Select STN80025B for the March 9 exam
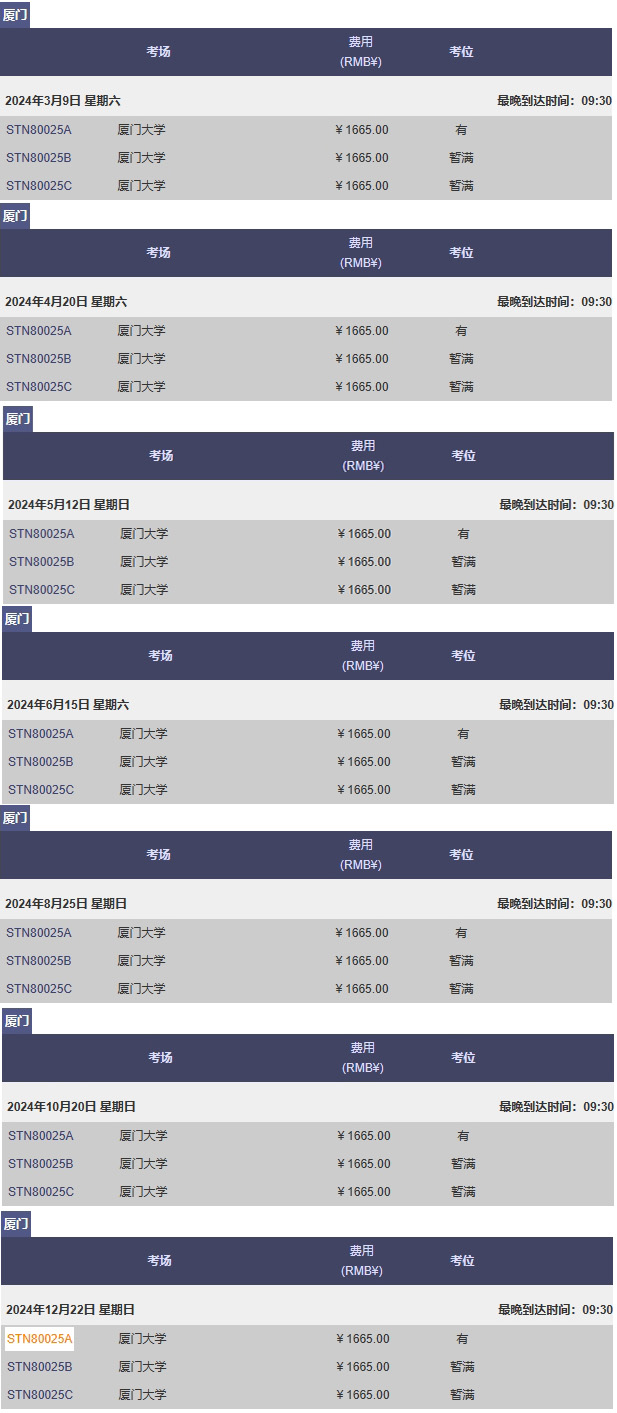Image resolution: width=617 pixels, height=1413 pixels. 39,158
